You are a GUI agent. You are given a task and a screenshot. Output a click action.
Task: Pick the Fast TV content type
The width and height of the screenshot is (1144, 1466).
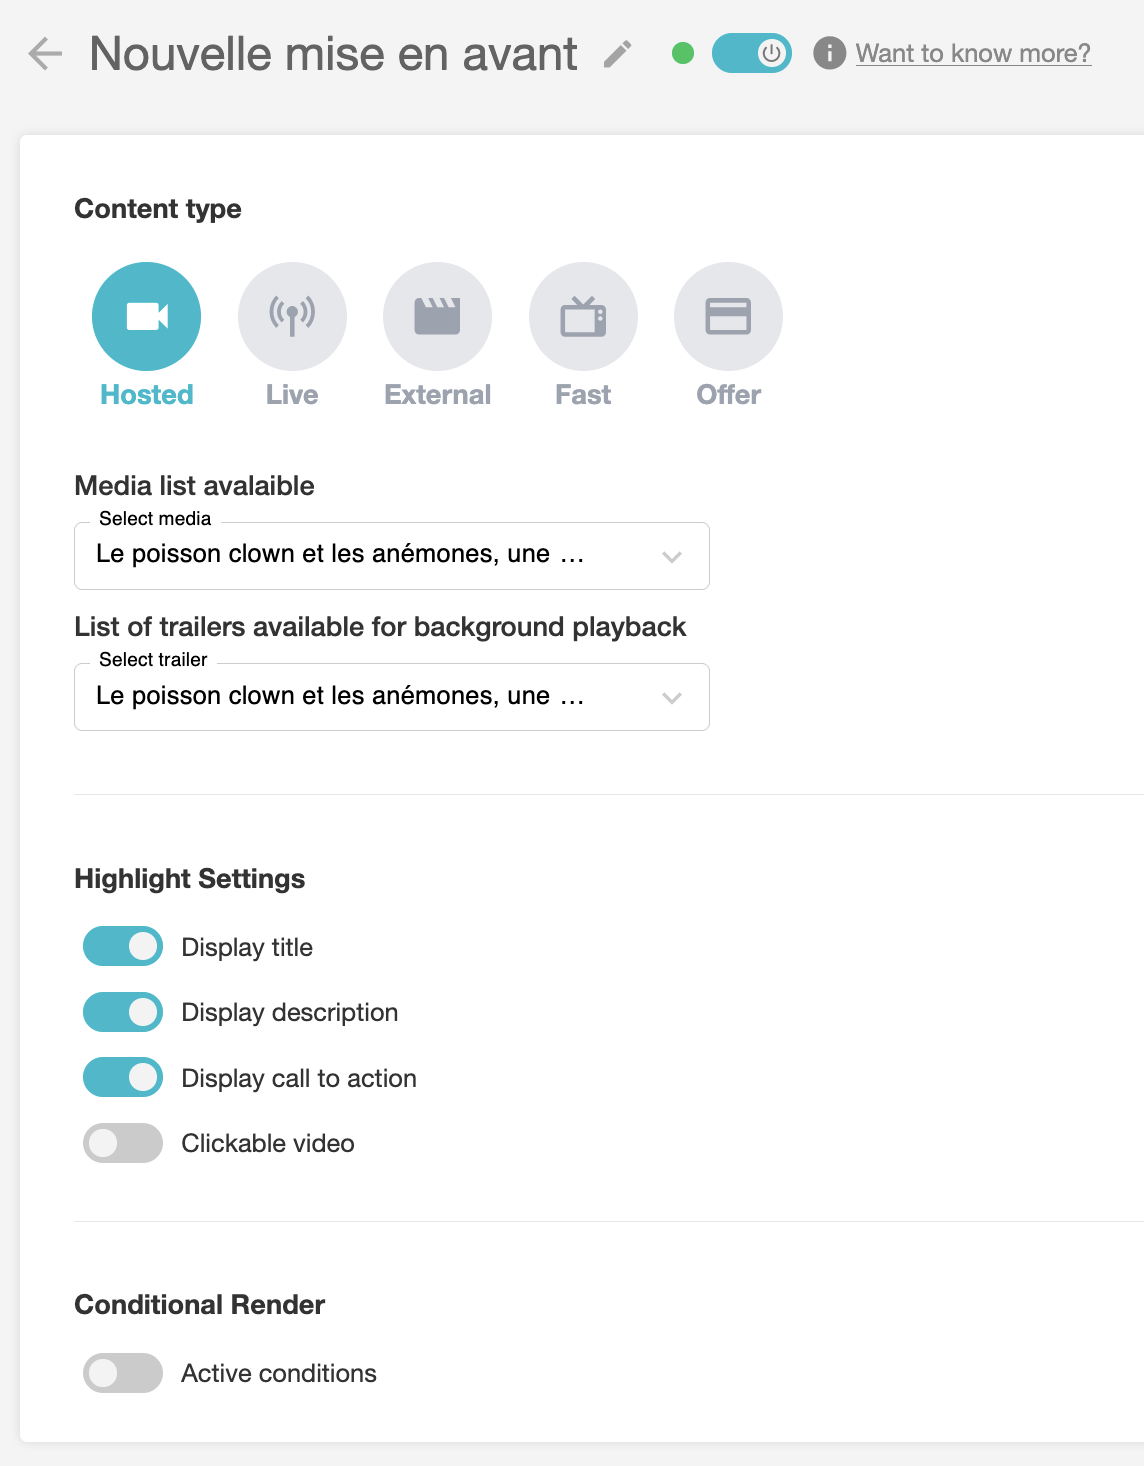pos(583,316)
